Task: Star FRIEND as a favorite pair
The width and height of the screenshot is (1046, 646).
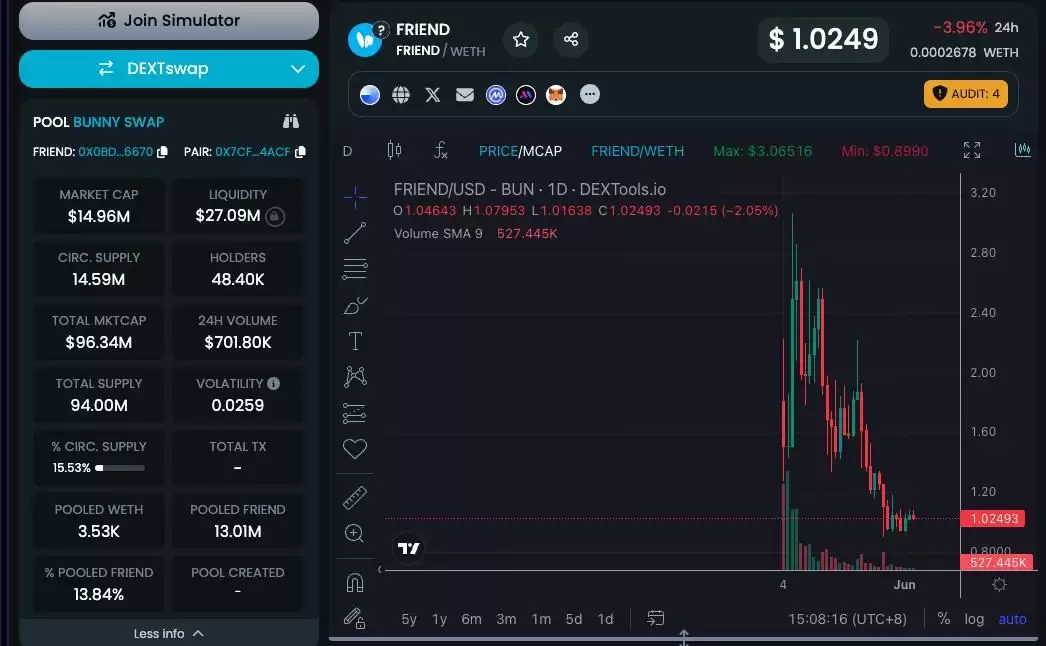Action: click(x=520, y=38)
